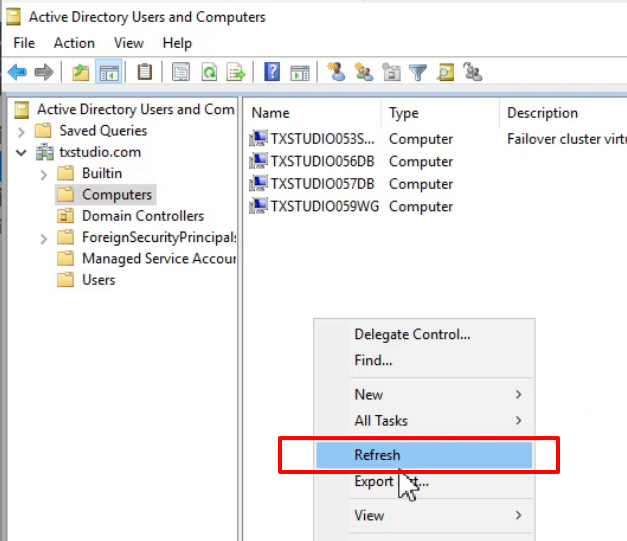Choose Export List... in context menu
Screen dimensions: 627x541
tap(424, 481)
